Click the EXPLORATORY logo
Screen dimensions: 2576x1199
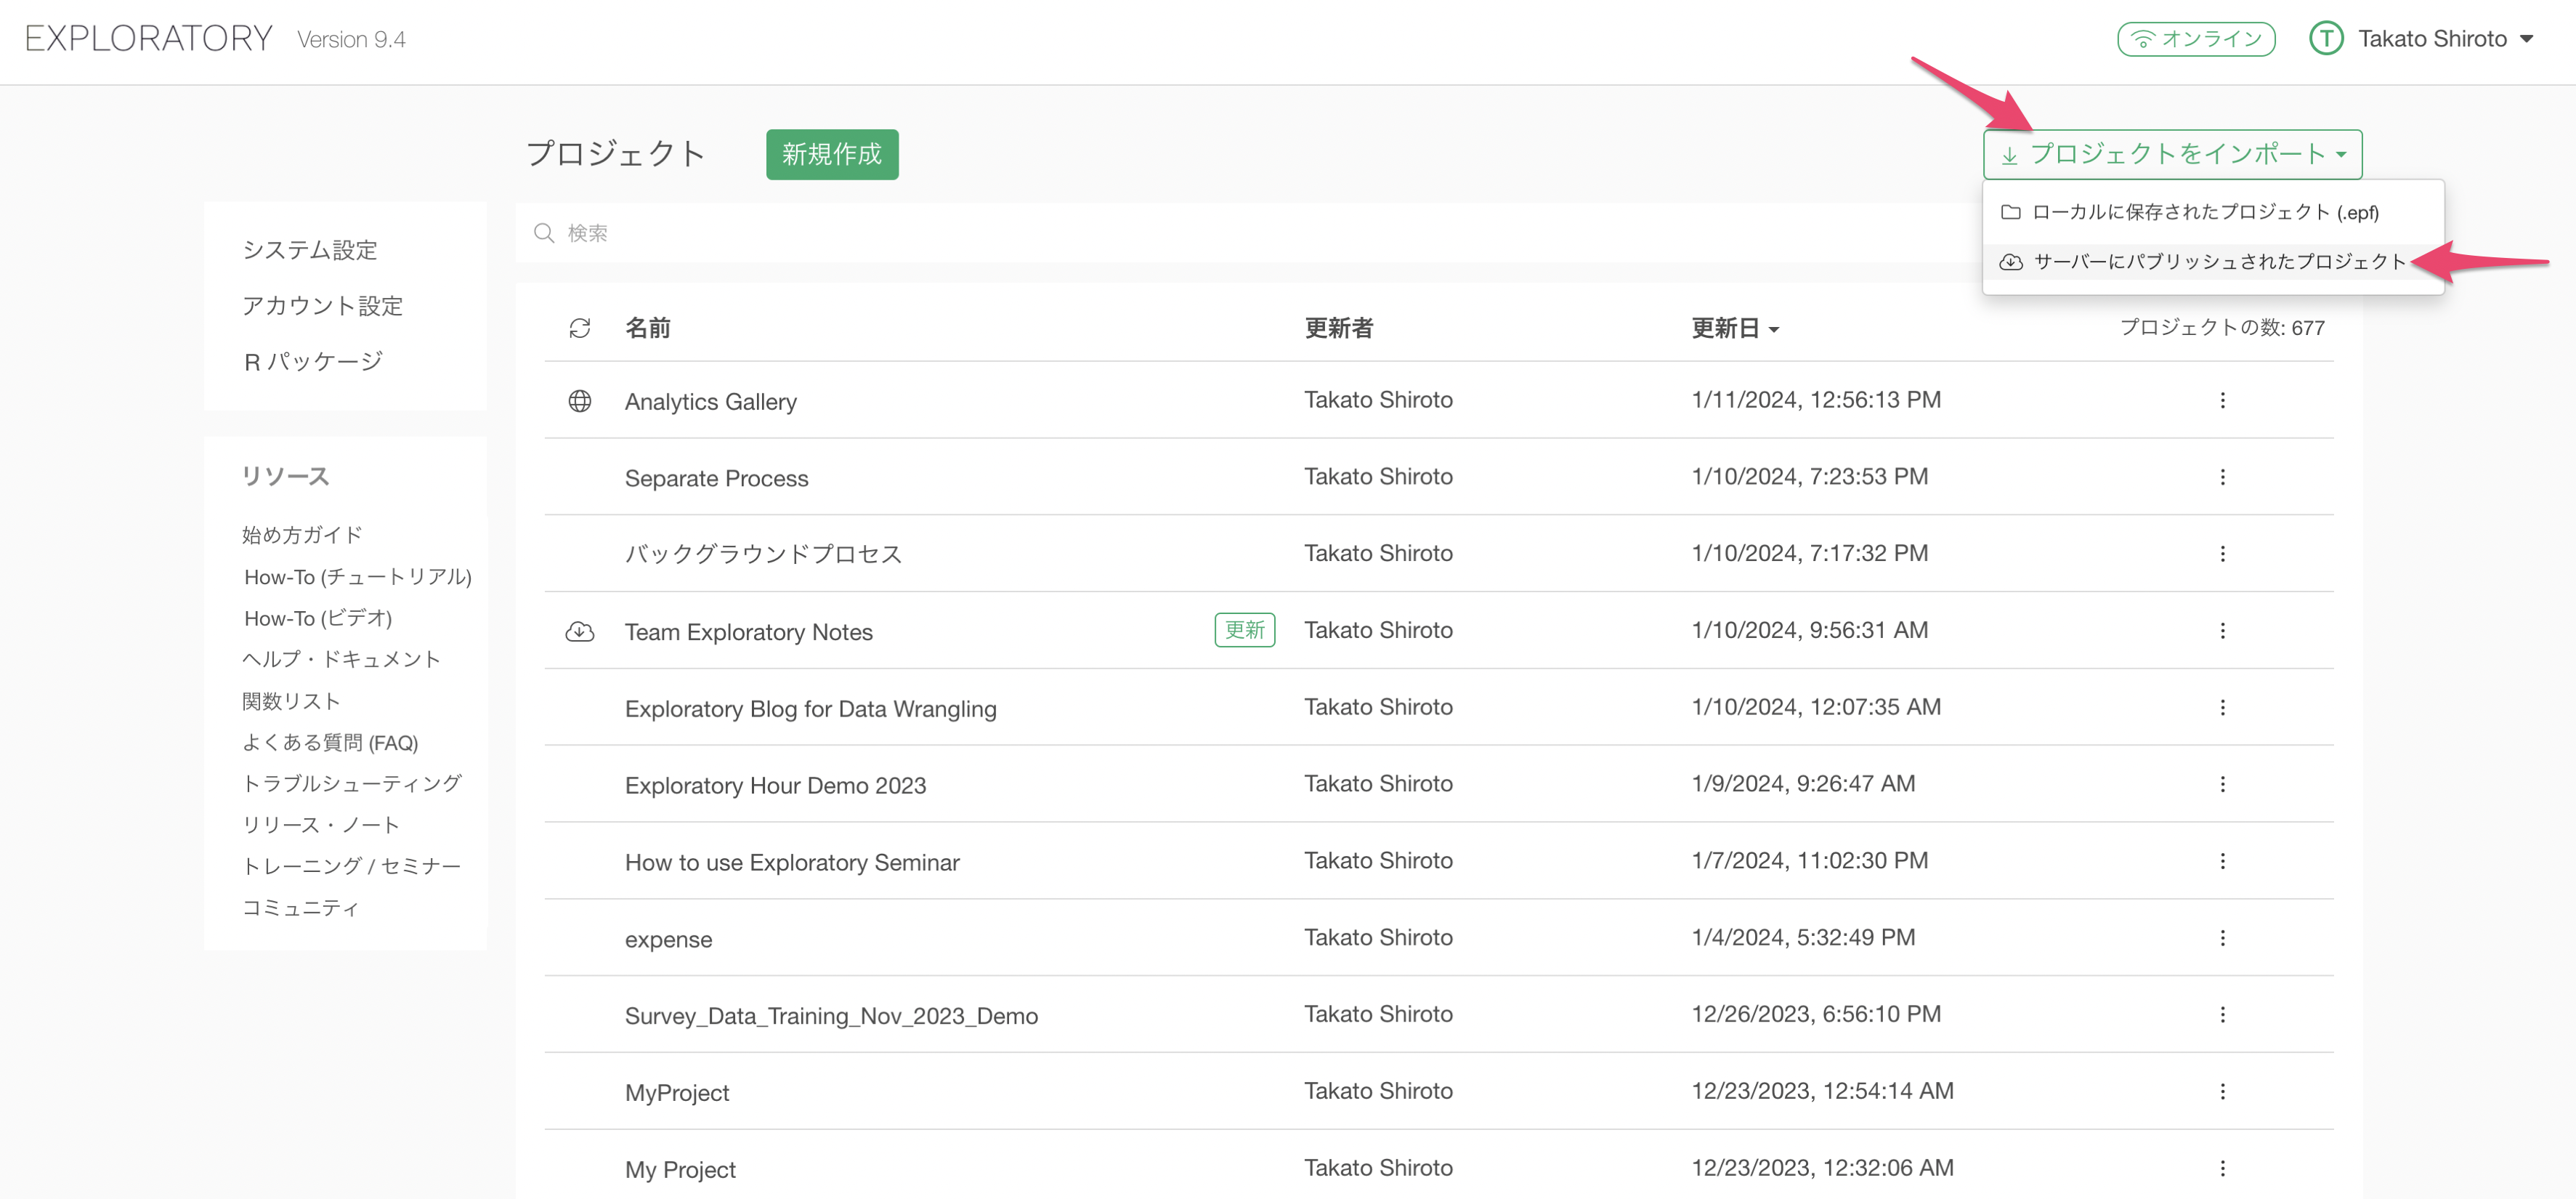coord(149,38)
